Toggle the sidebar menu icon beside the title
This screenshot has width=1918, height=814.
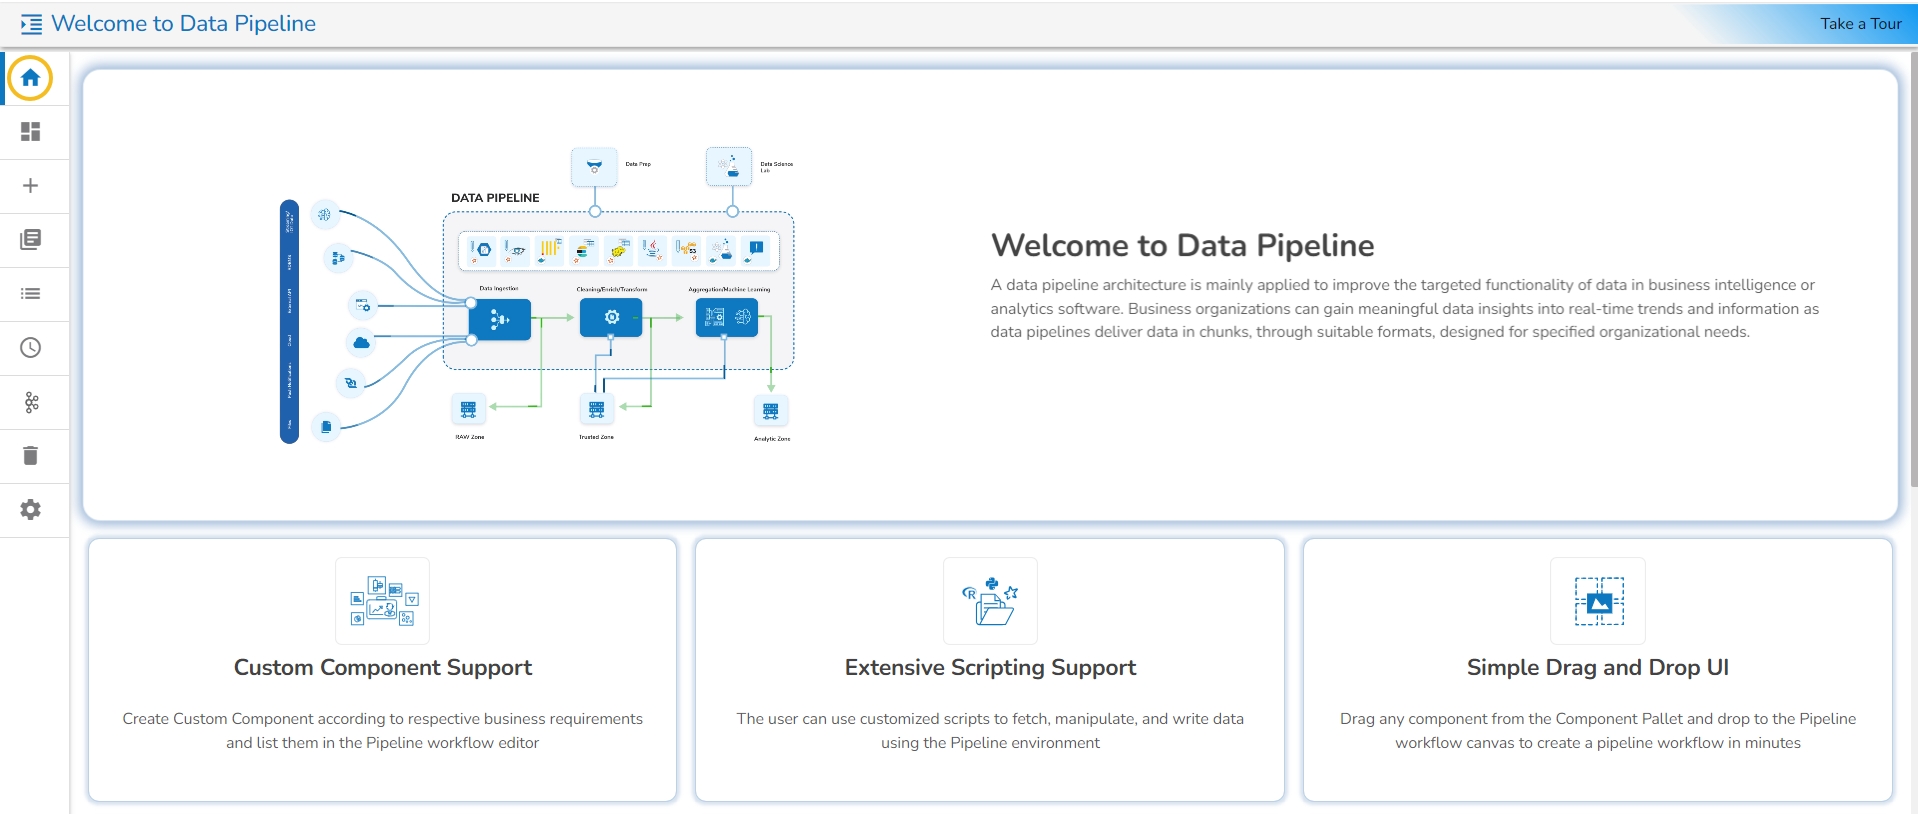(x=31, y=24)
